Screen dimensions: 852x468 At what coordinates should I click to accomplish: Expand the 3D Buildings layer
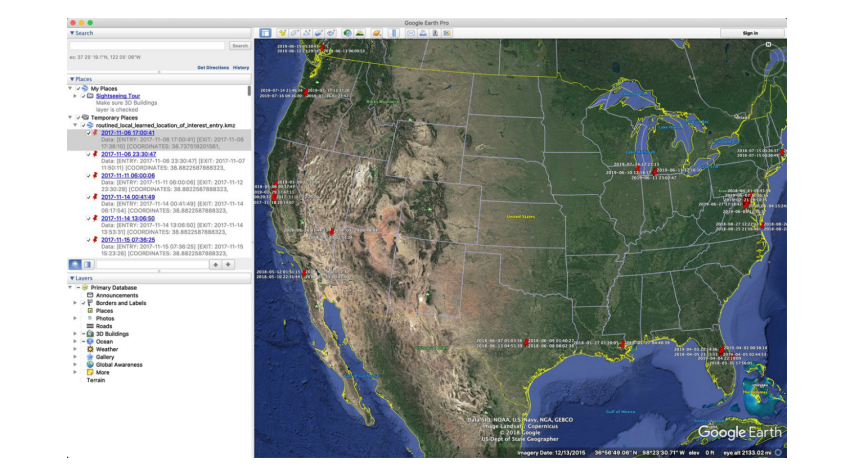(x=75, y=334)
